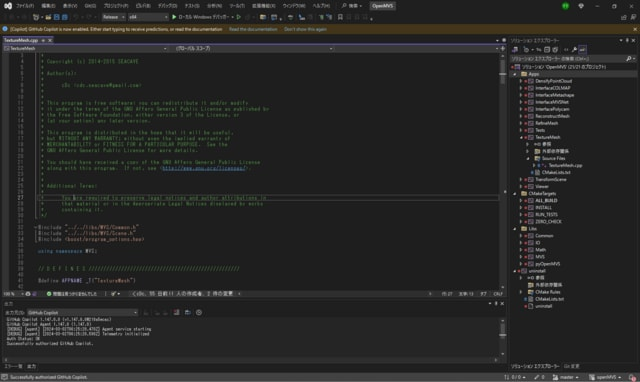The width and height of the screenshot is (640, 382).
Task: Select the Viewer project in tree
Action: 542,187
